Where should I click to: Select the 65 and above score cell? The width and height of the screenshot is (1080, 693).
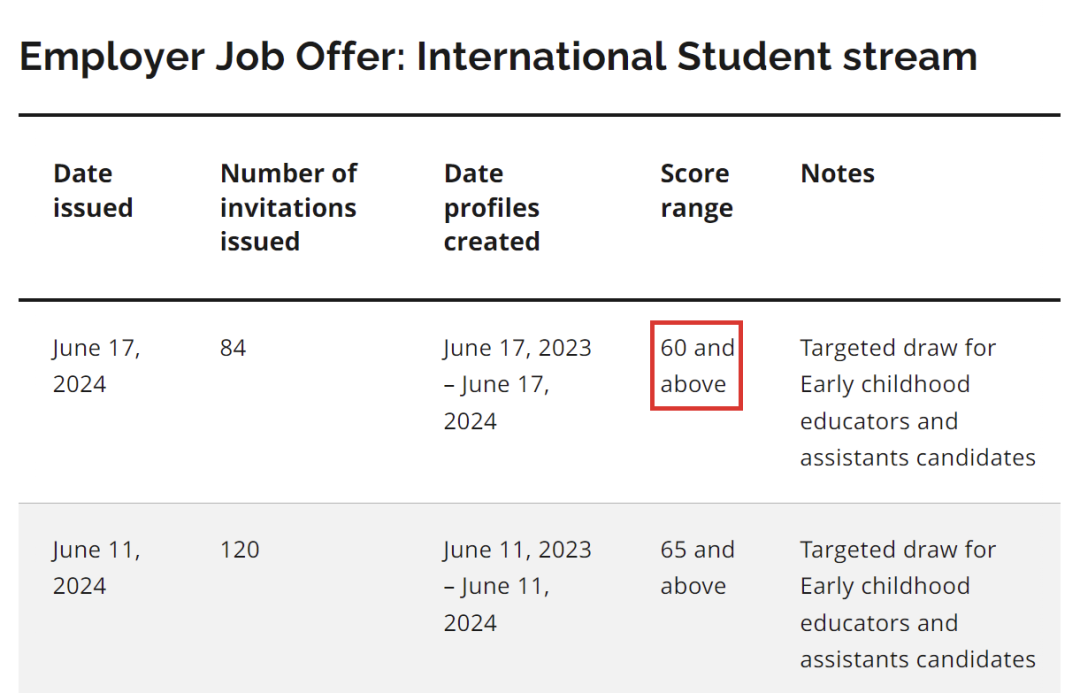697,568
